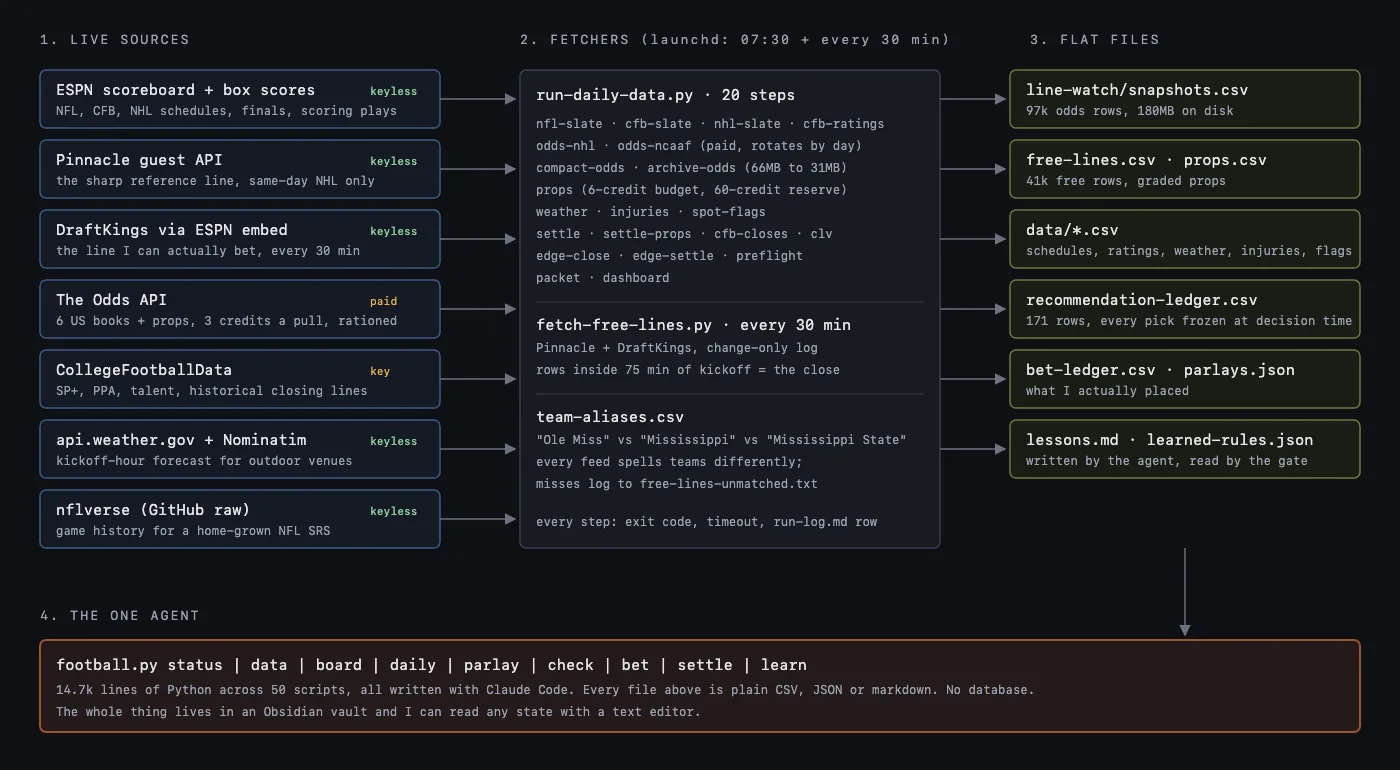Click the "keyless" badge on the DraftKings card
The image size is (1400, 770).
tap(393, 231)
